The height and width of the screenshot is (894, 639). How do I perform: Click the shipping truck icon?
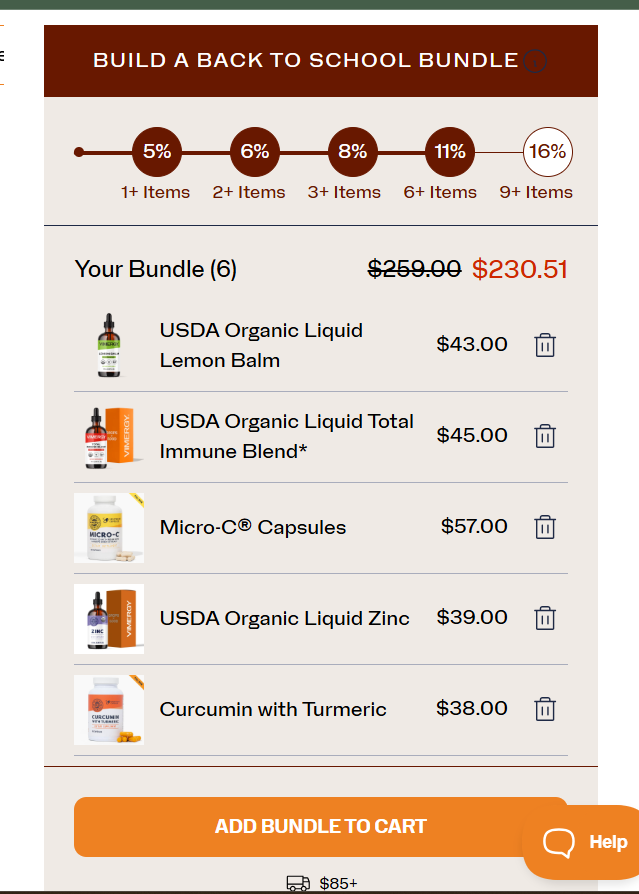(298, 883)
